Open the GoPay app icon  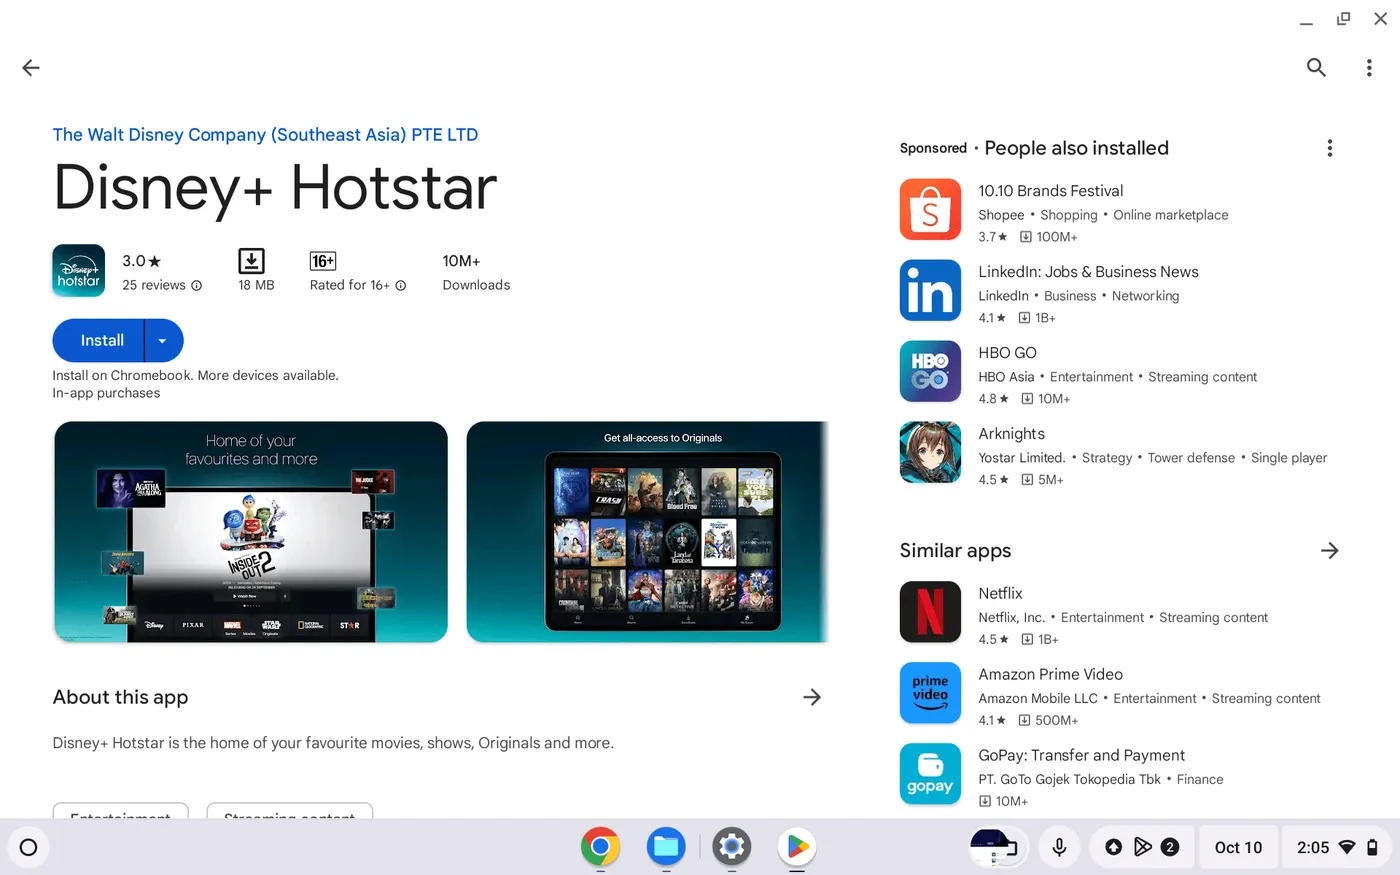(x=930, y=773)
